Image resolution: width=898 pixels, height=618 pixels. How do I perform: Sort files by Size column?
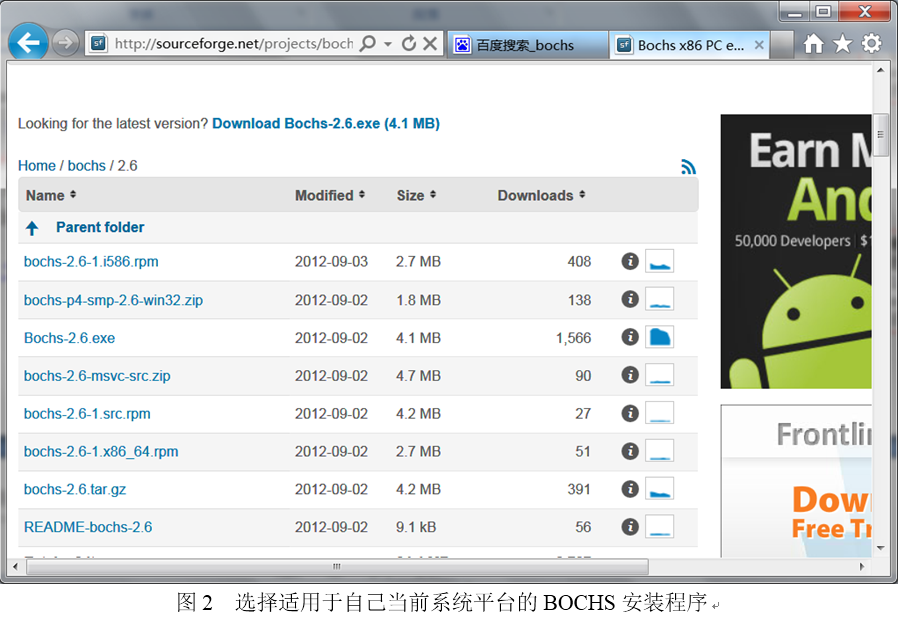point(416,195)
